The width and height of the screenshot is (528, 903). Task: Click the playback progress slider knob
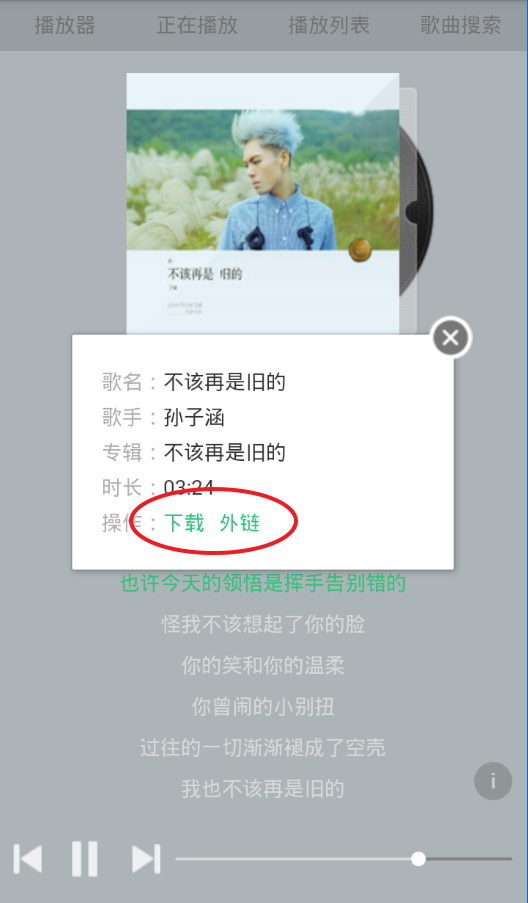click(419, 859)
